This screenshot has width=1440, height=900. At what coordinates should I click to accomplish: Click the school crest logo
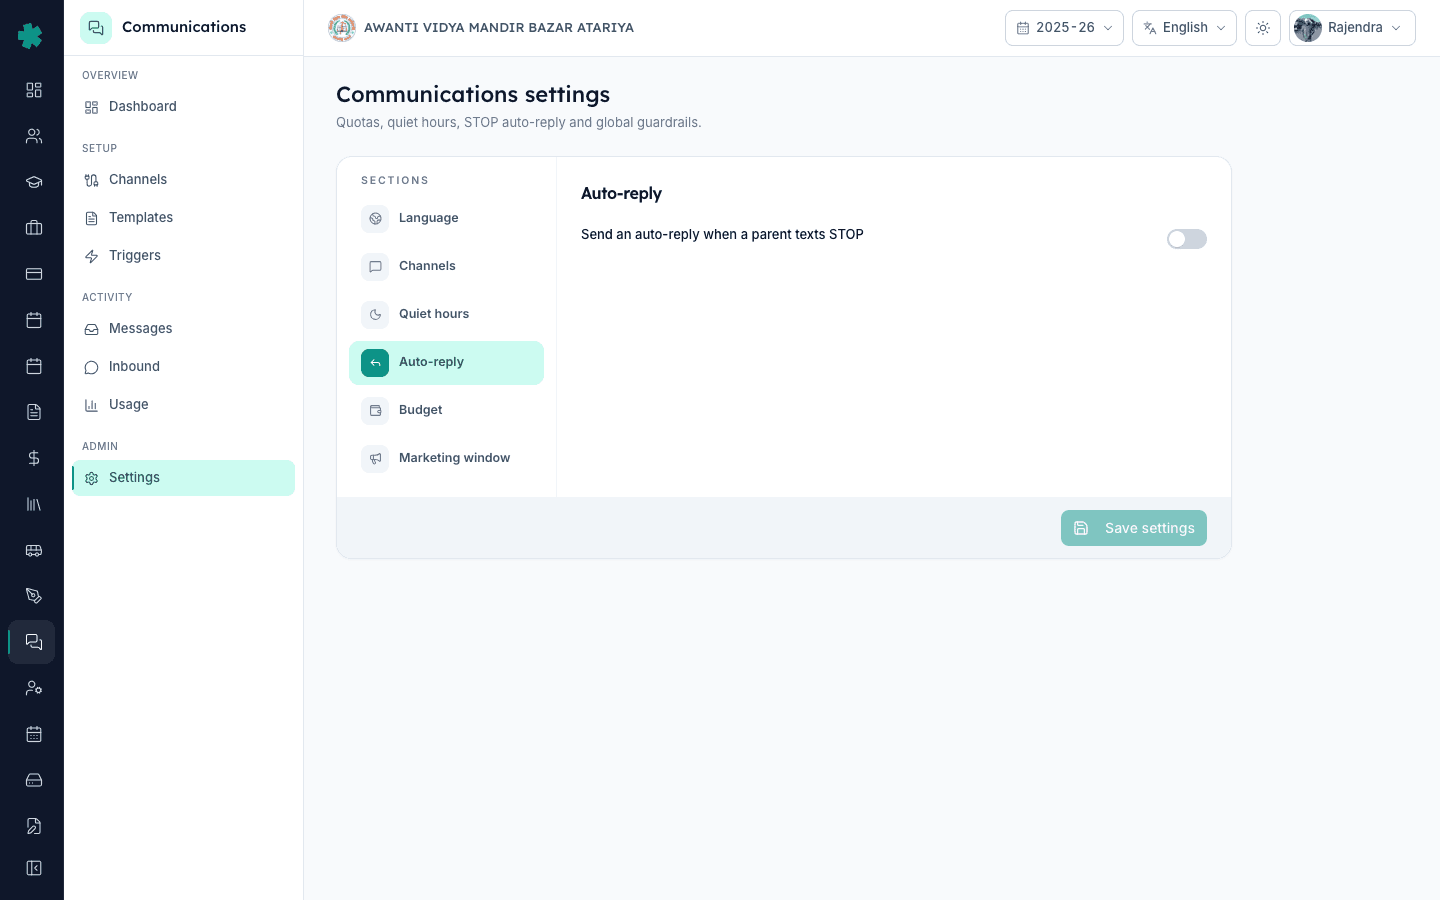click(x=342, y=28)
